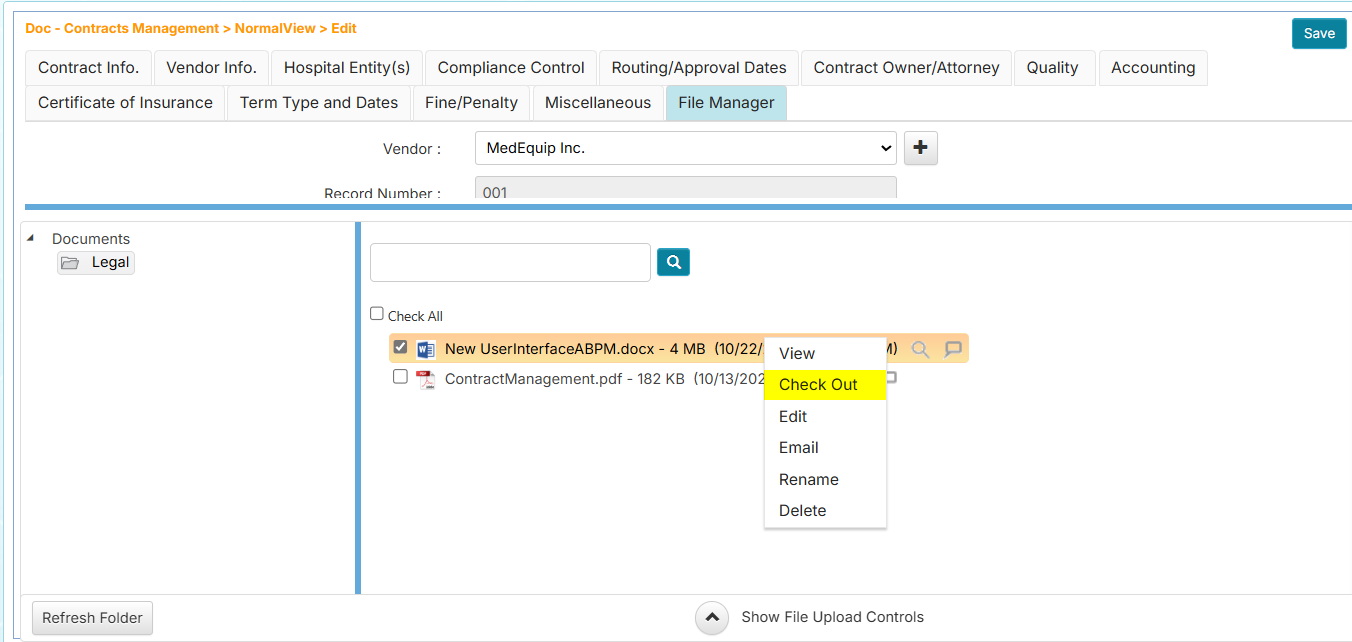
Task: Click the comment bubble on the docx row
Action: 953,349
